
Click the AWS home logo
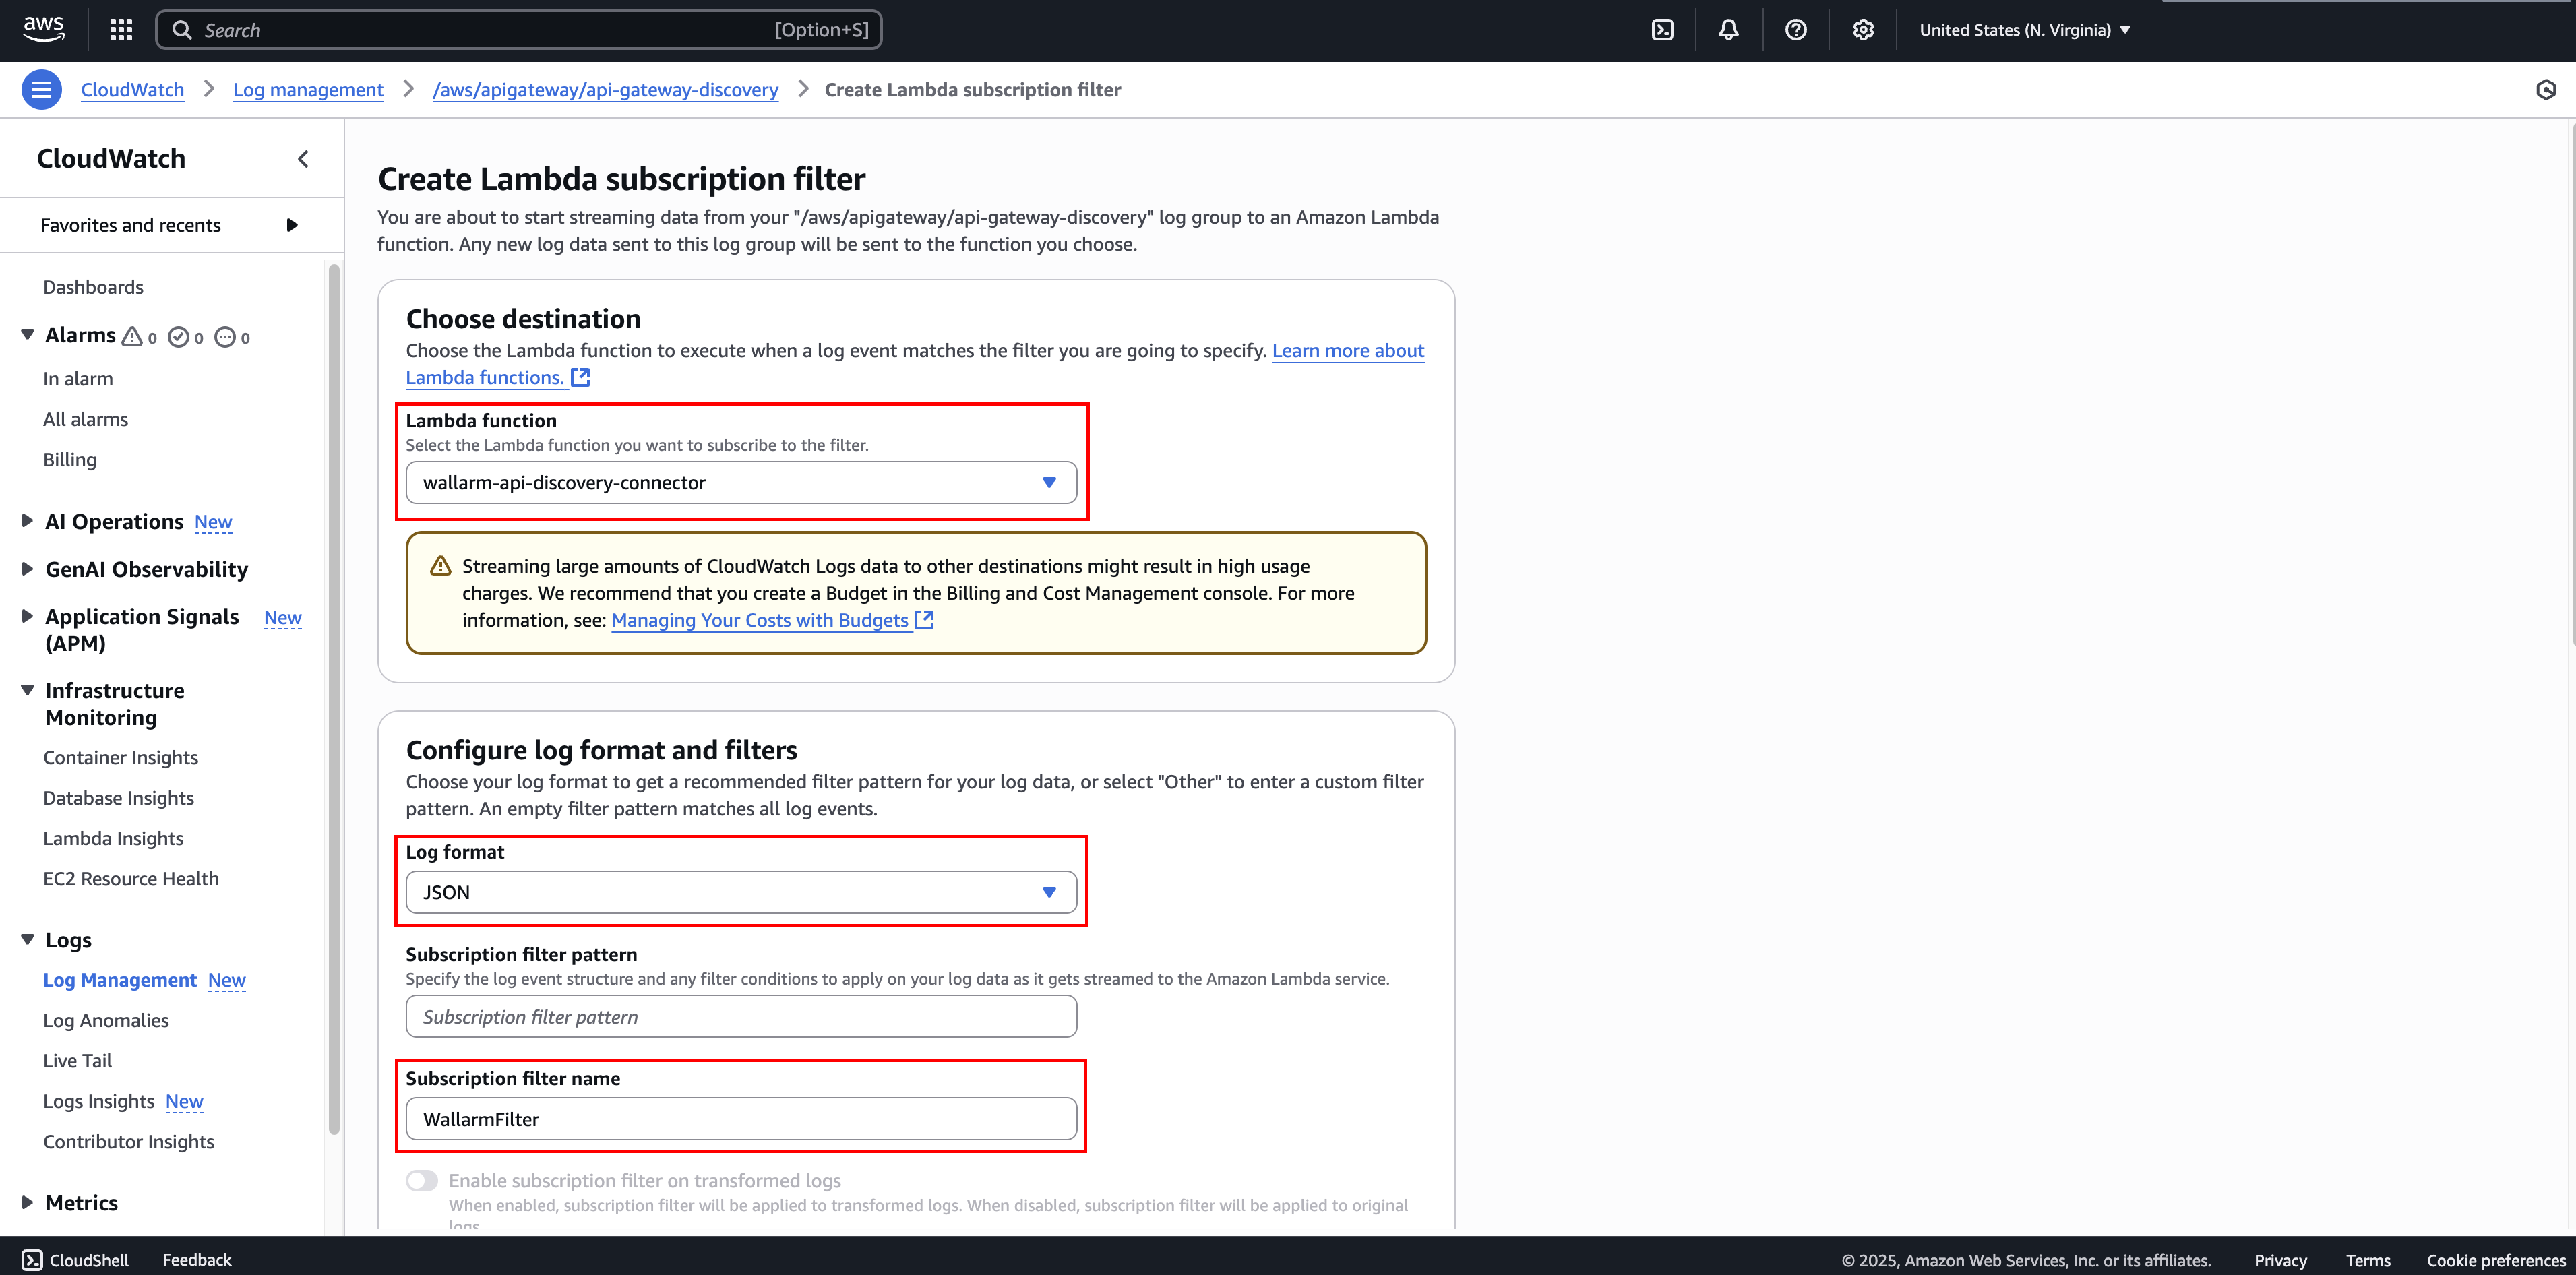[x=43, y=29]
